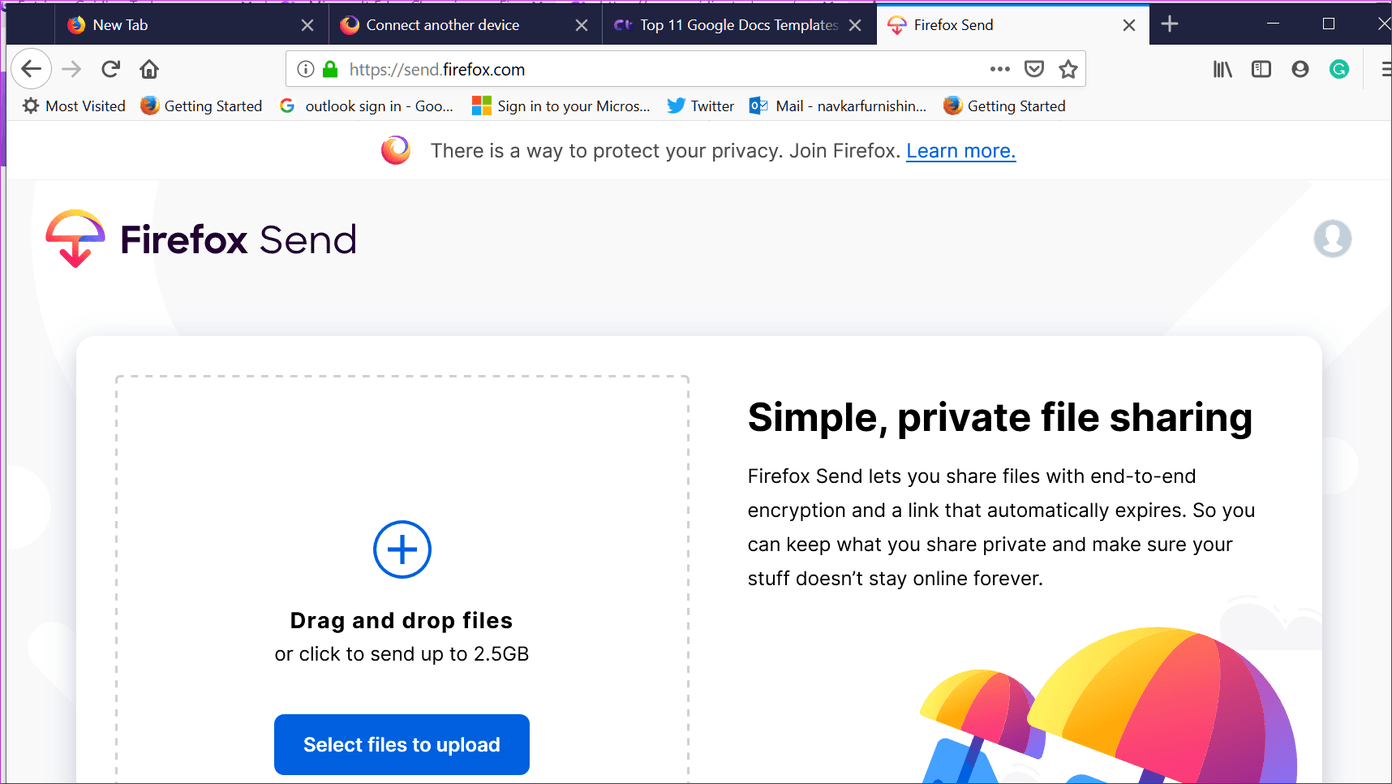
Task: Reload the current page
Action: (110, 69)
